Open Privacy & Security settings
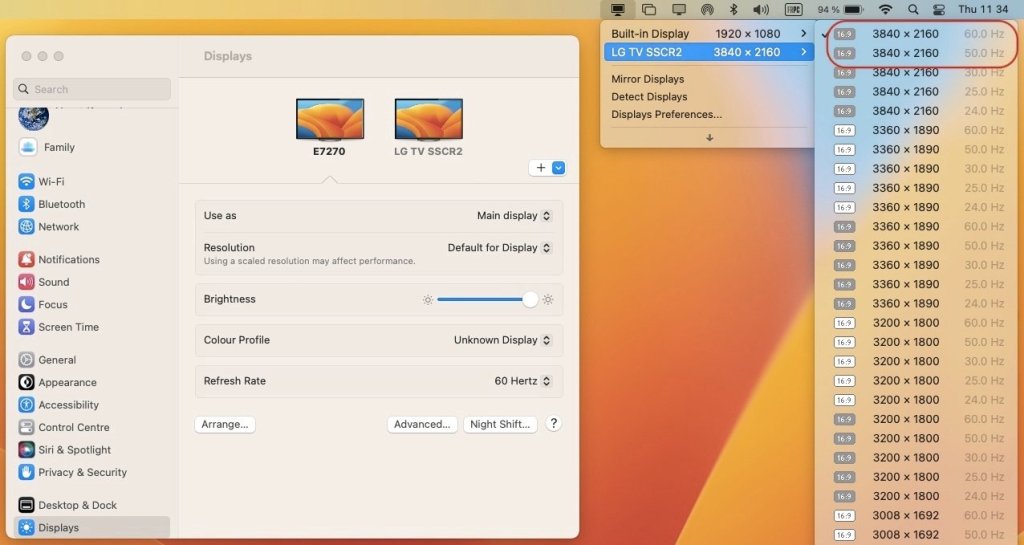This screenshot has height=545, width=1024. pyautogui.click(x=82, y=472)
